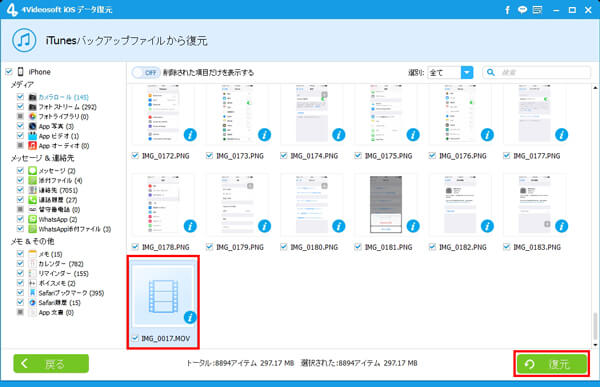The height and width of the screenshot is (387, 600).
Task: Show info for IMG_0177.PNG
Action: coord(561,135)
